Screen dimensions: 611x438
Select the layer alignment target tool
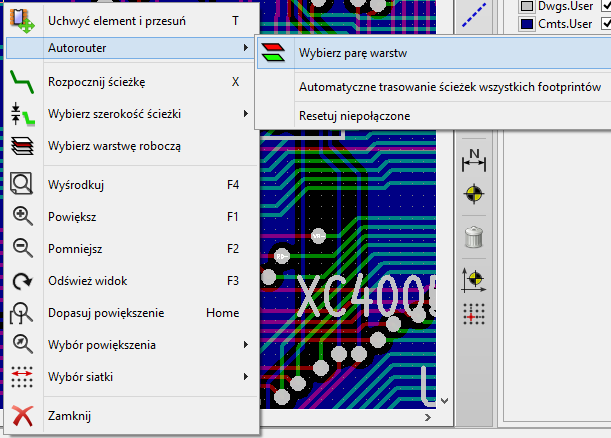[474, 194]
